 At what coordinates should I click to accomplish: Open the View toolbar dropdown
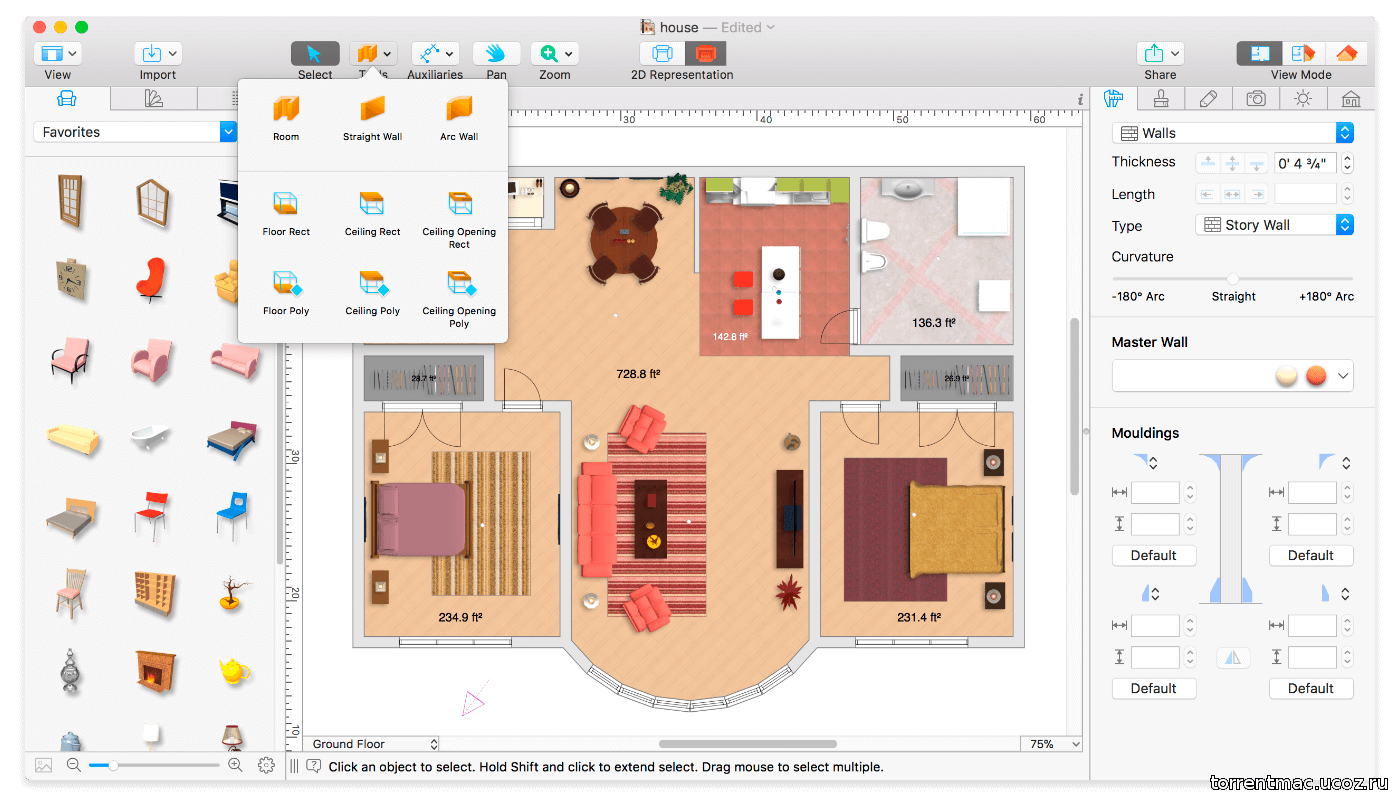[x=58, y=53]
